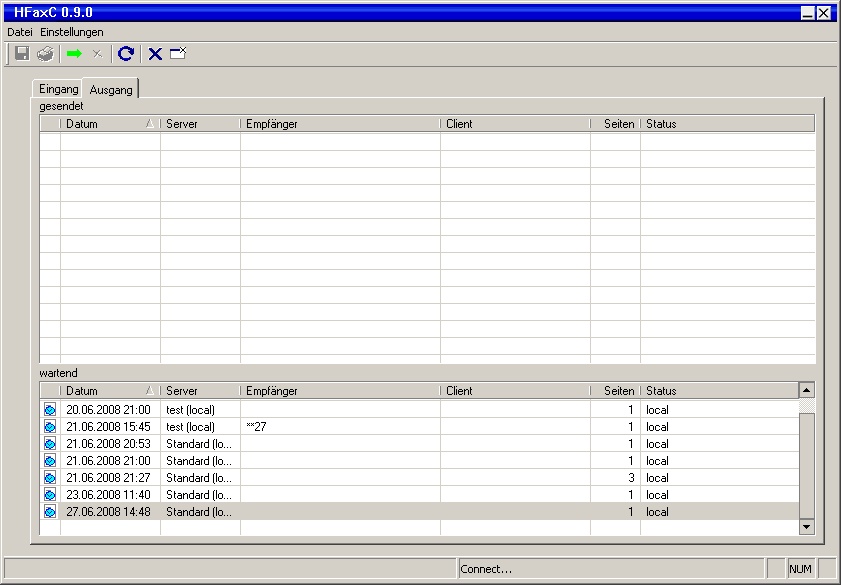Click fax icon of 21.06.2008 15:45 row
Viewport: 841px width, 585px height.
pyautogui.click(x=50, y=427)
